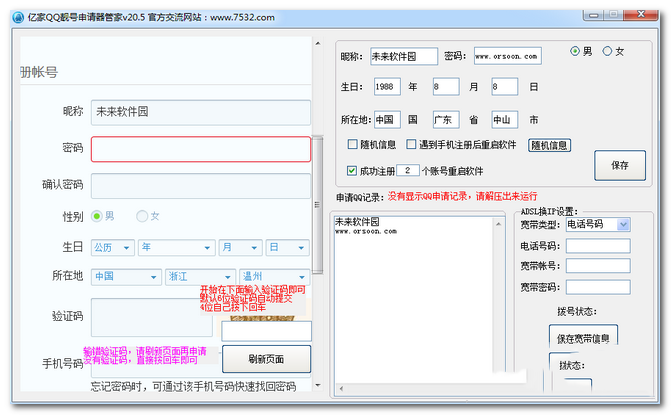
Task: Select 男 gender in registration form
Action: 97,216
